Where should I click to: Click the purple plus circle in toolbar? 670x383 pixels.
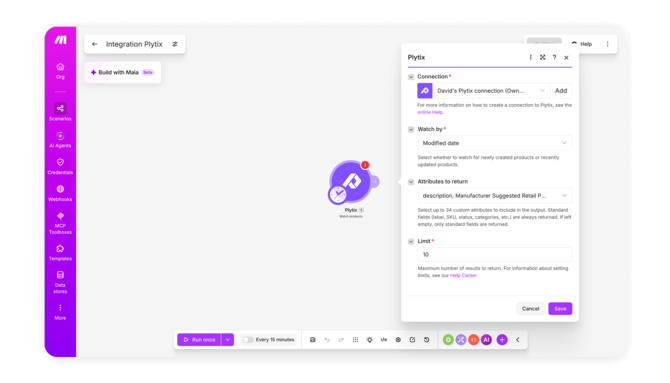502,340
